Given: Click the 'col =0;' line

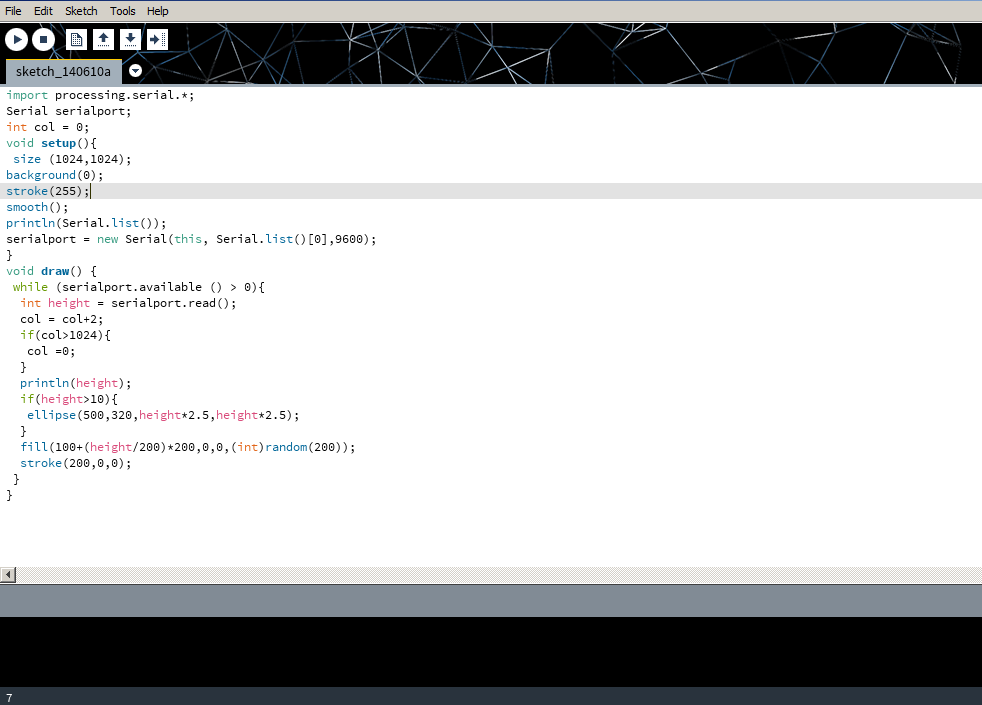Looking at the screenshot, I should point(51,351).
